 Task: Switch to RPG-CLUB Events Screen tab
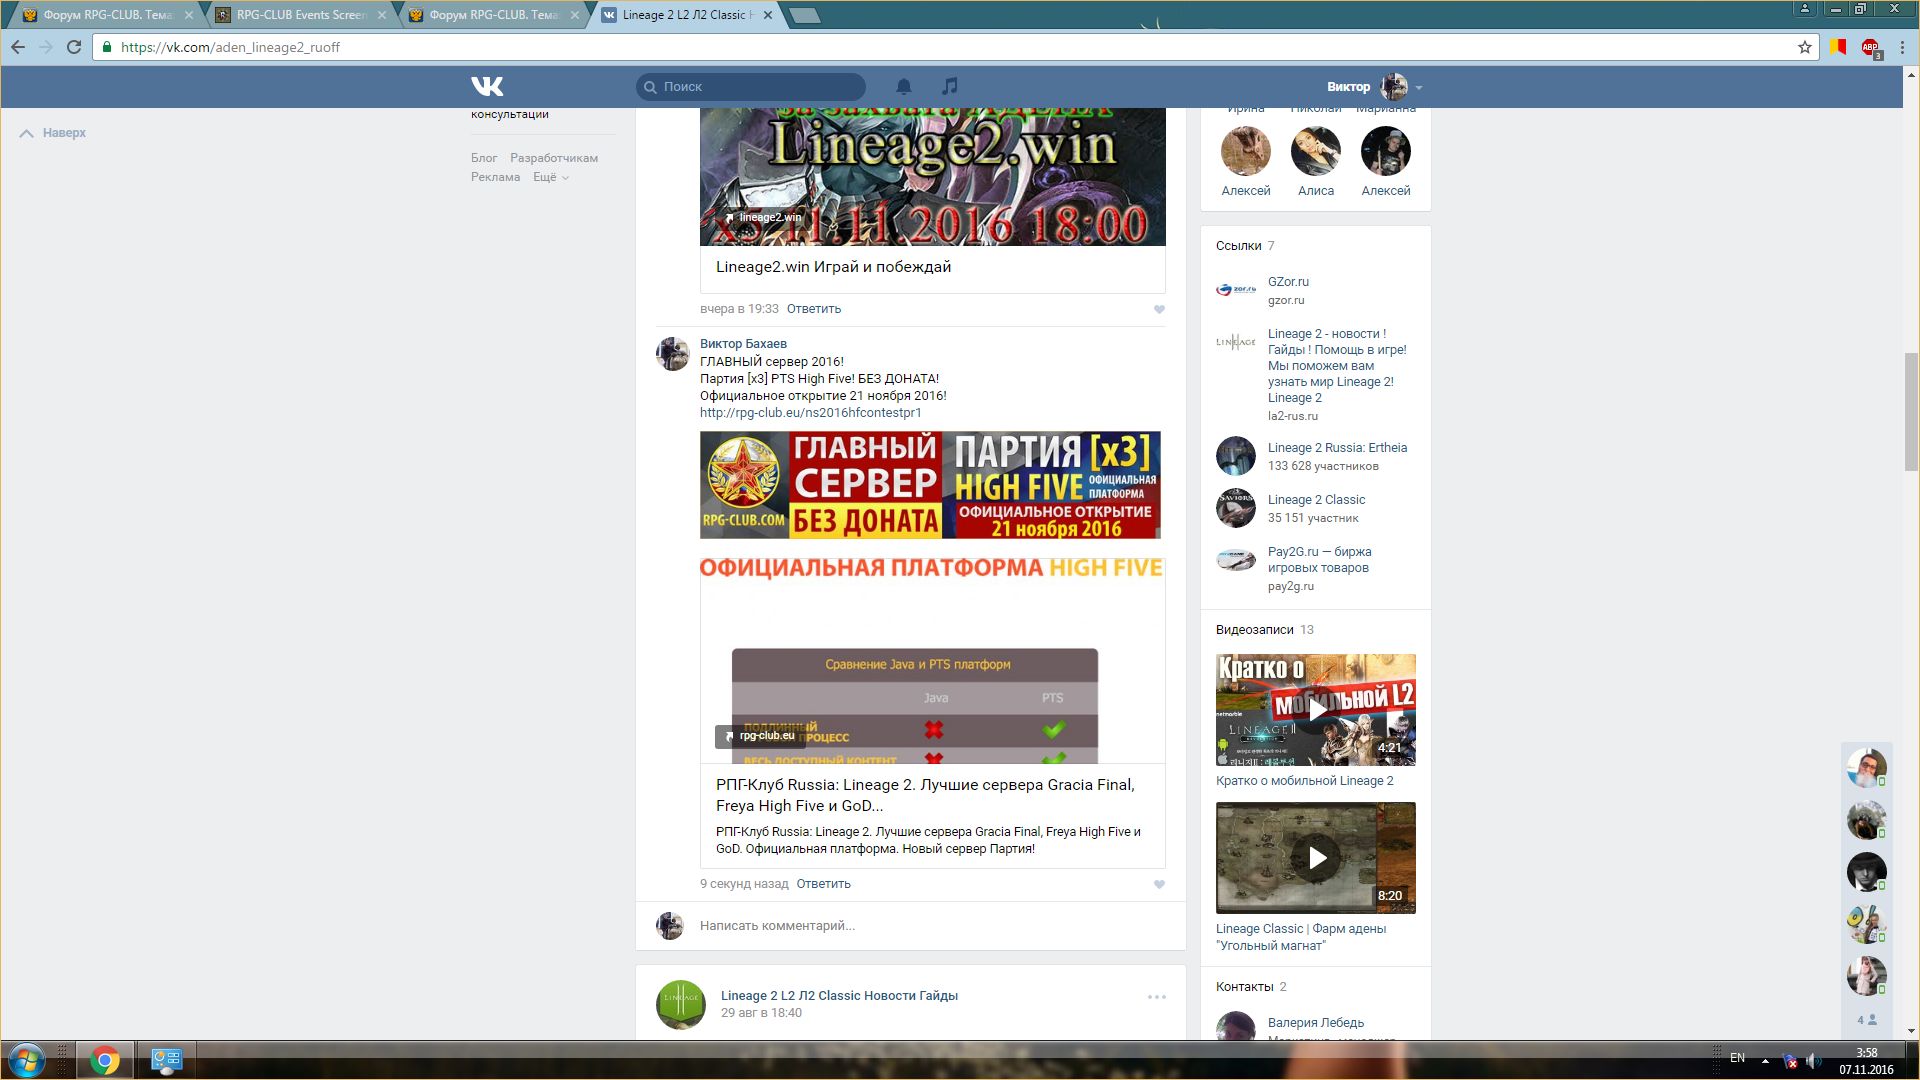(x=300, y=15)
